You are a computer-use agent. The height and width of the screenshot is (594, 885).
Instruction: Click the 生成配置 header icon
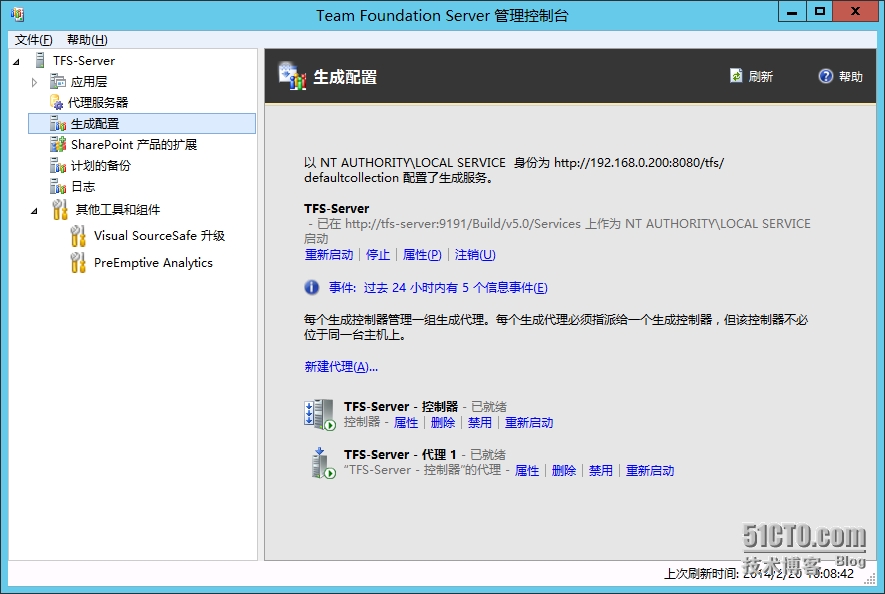292,76
